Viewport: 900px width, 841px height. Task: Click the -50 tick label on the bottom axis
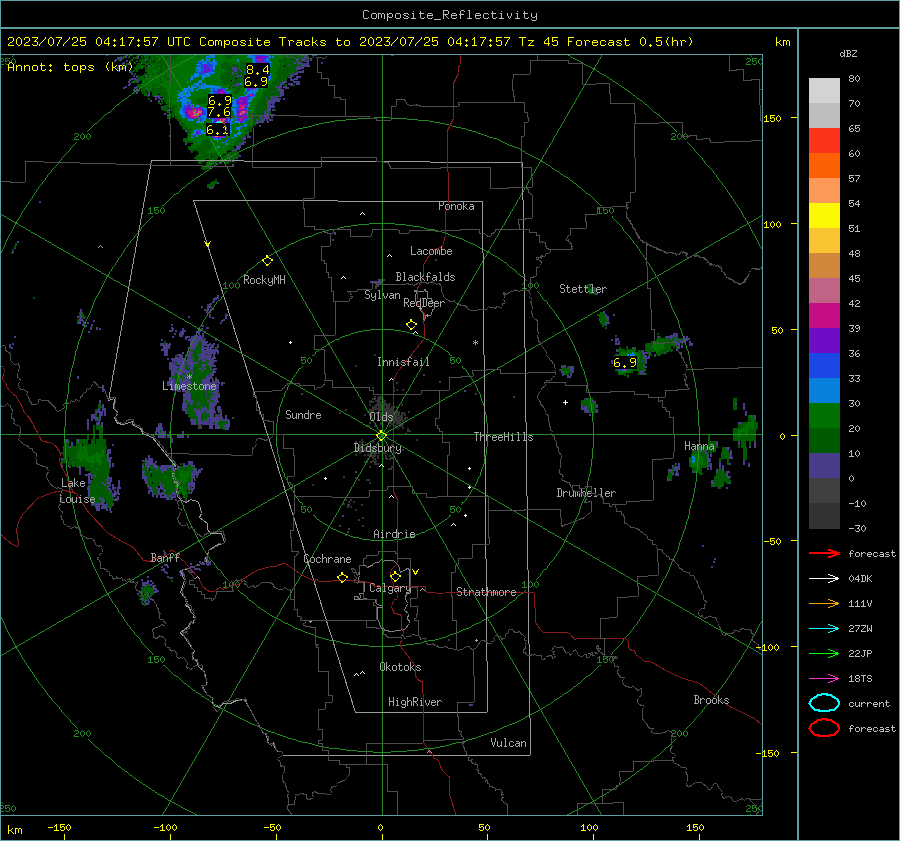point(272,827)
